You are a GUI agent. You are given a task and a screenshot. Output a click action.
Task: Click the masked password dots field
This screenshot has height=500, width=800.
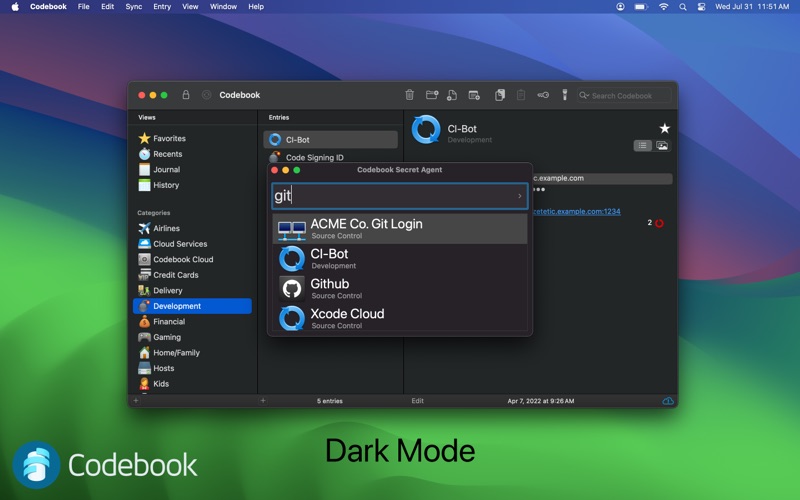point(539,189)
